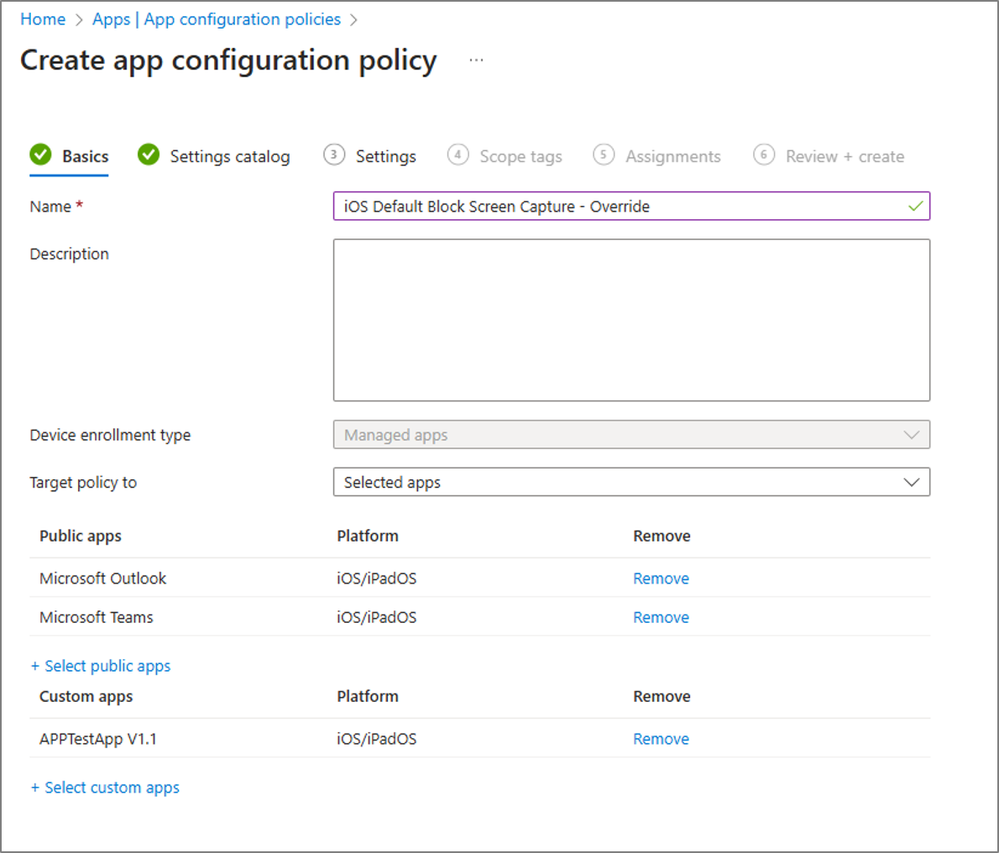Open the Device enrollment type dropdown

pyautogui.click(x=631, y=434)
